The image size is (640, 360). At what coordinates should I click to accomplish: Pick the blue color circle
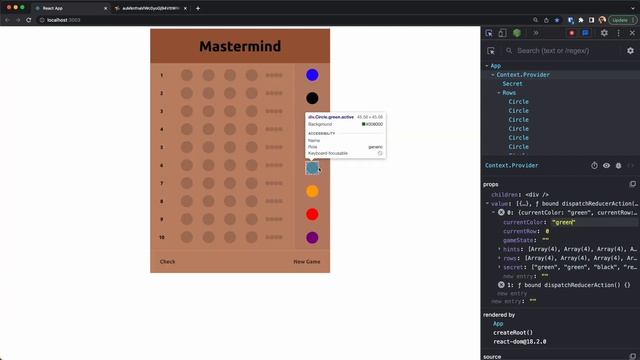312,75
